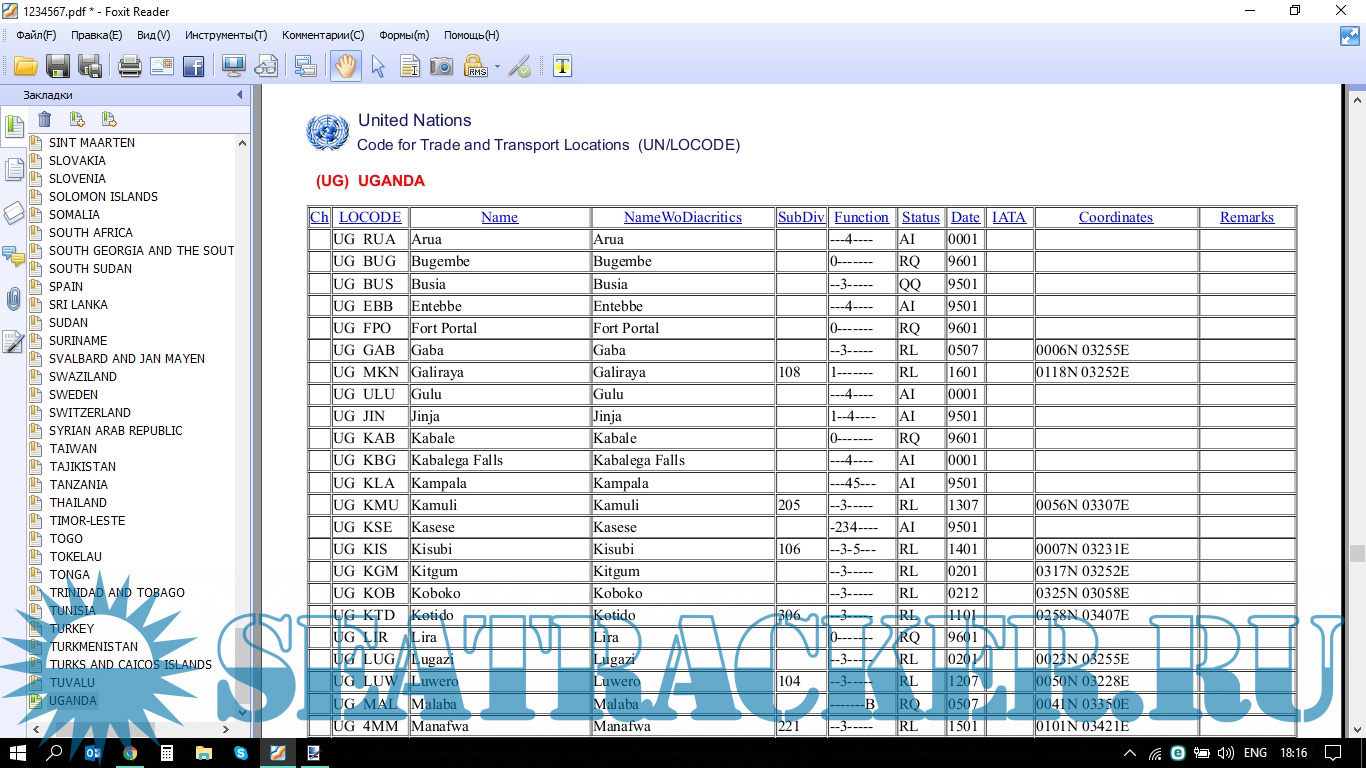Click the Coordinates column header link
The height and width of the screenshot is (768, 1366).
pos(1115,217)
